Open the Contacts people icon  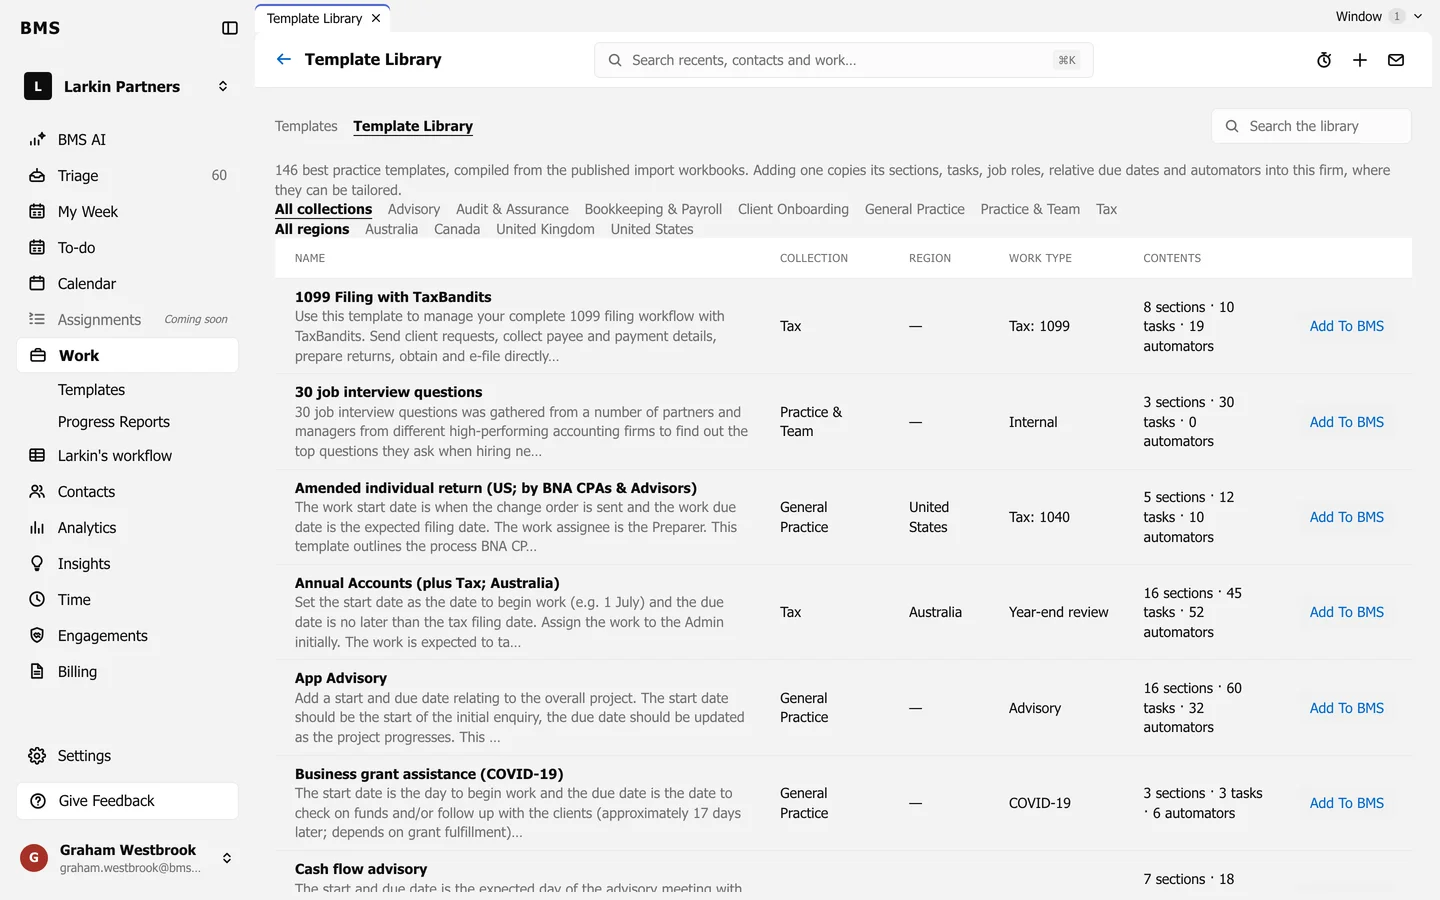(x=37, y=492)
